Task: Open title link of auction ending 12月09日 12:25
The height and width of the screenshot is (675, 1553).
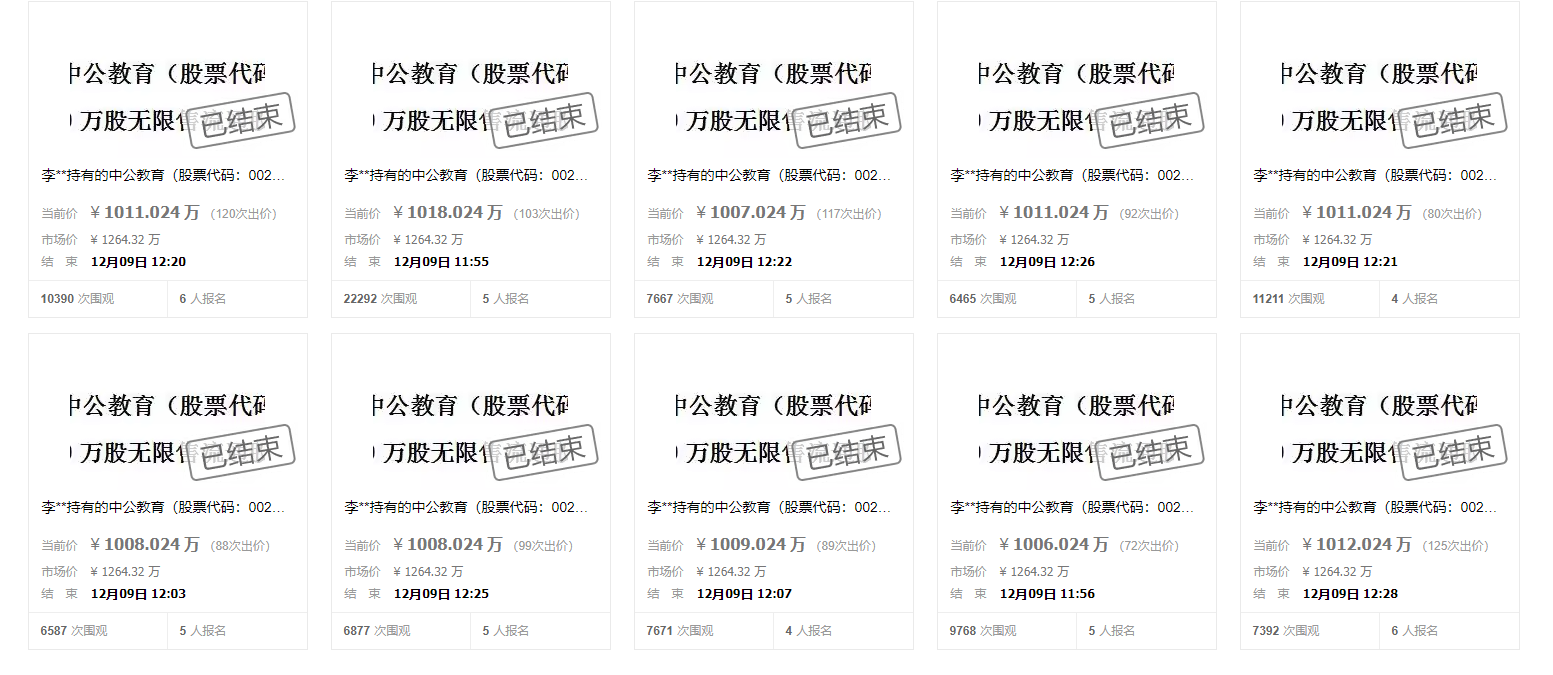Action: coord(466,507)
